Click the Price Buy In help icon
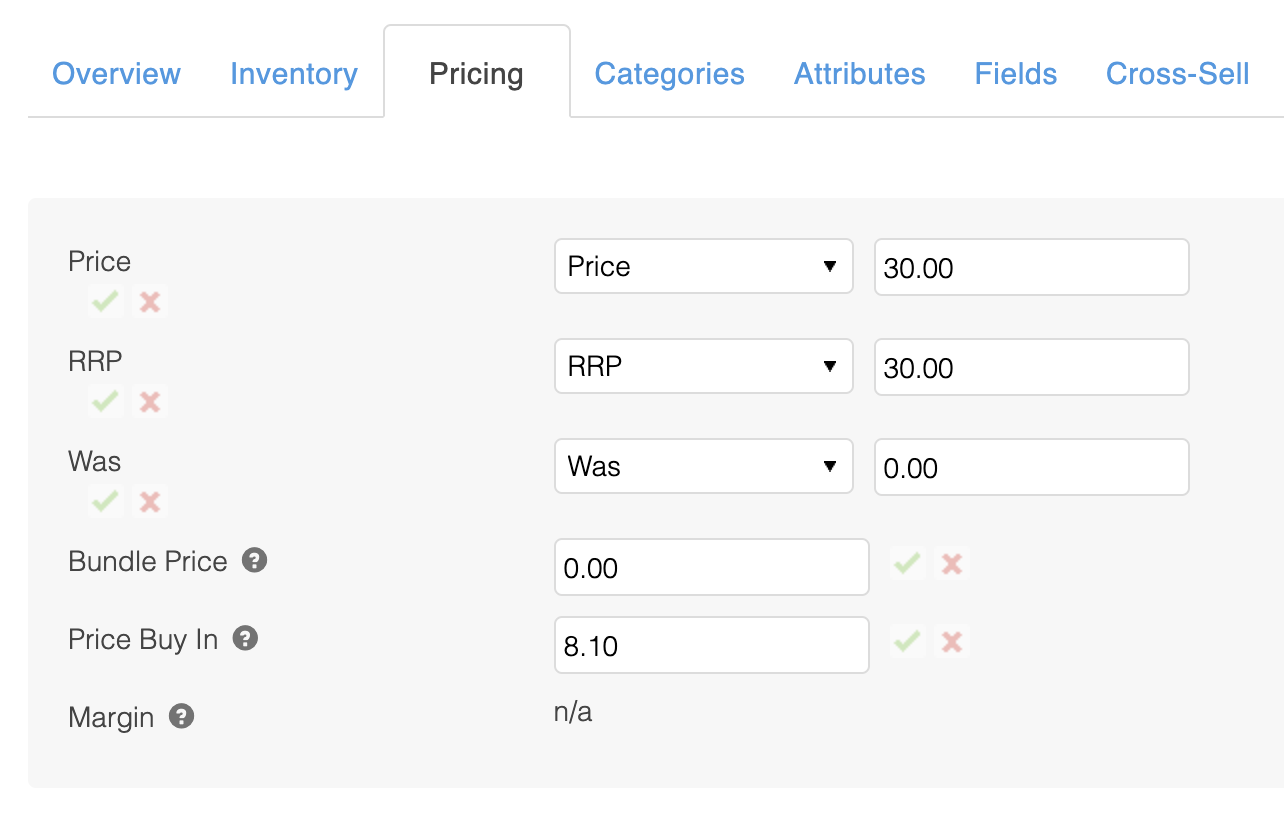This screenshot has height=820, width=1284. coord(245,639)
